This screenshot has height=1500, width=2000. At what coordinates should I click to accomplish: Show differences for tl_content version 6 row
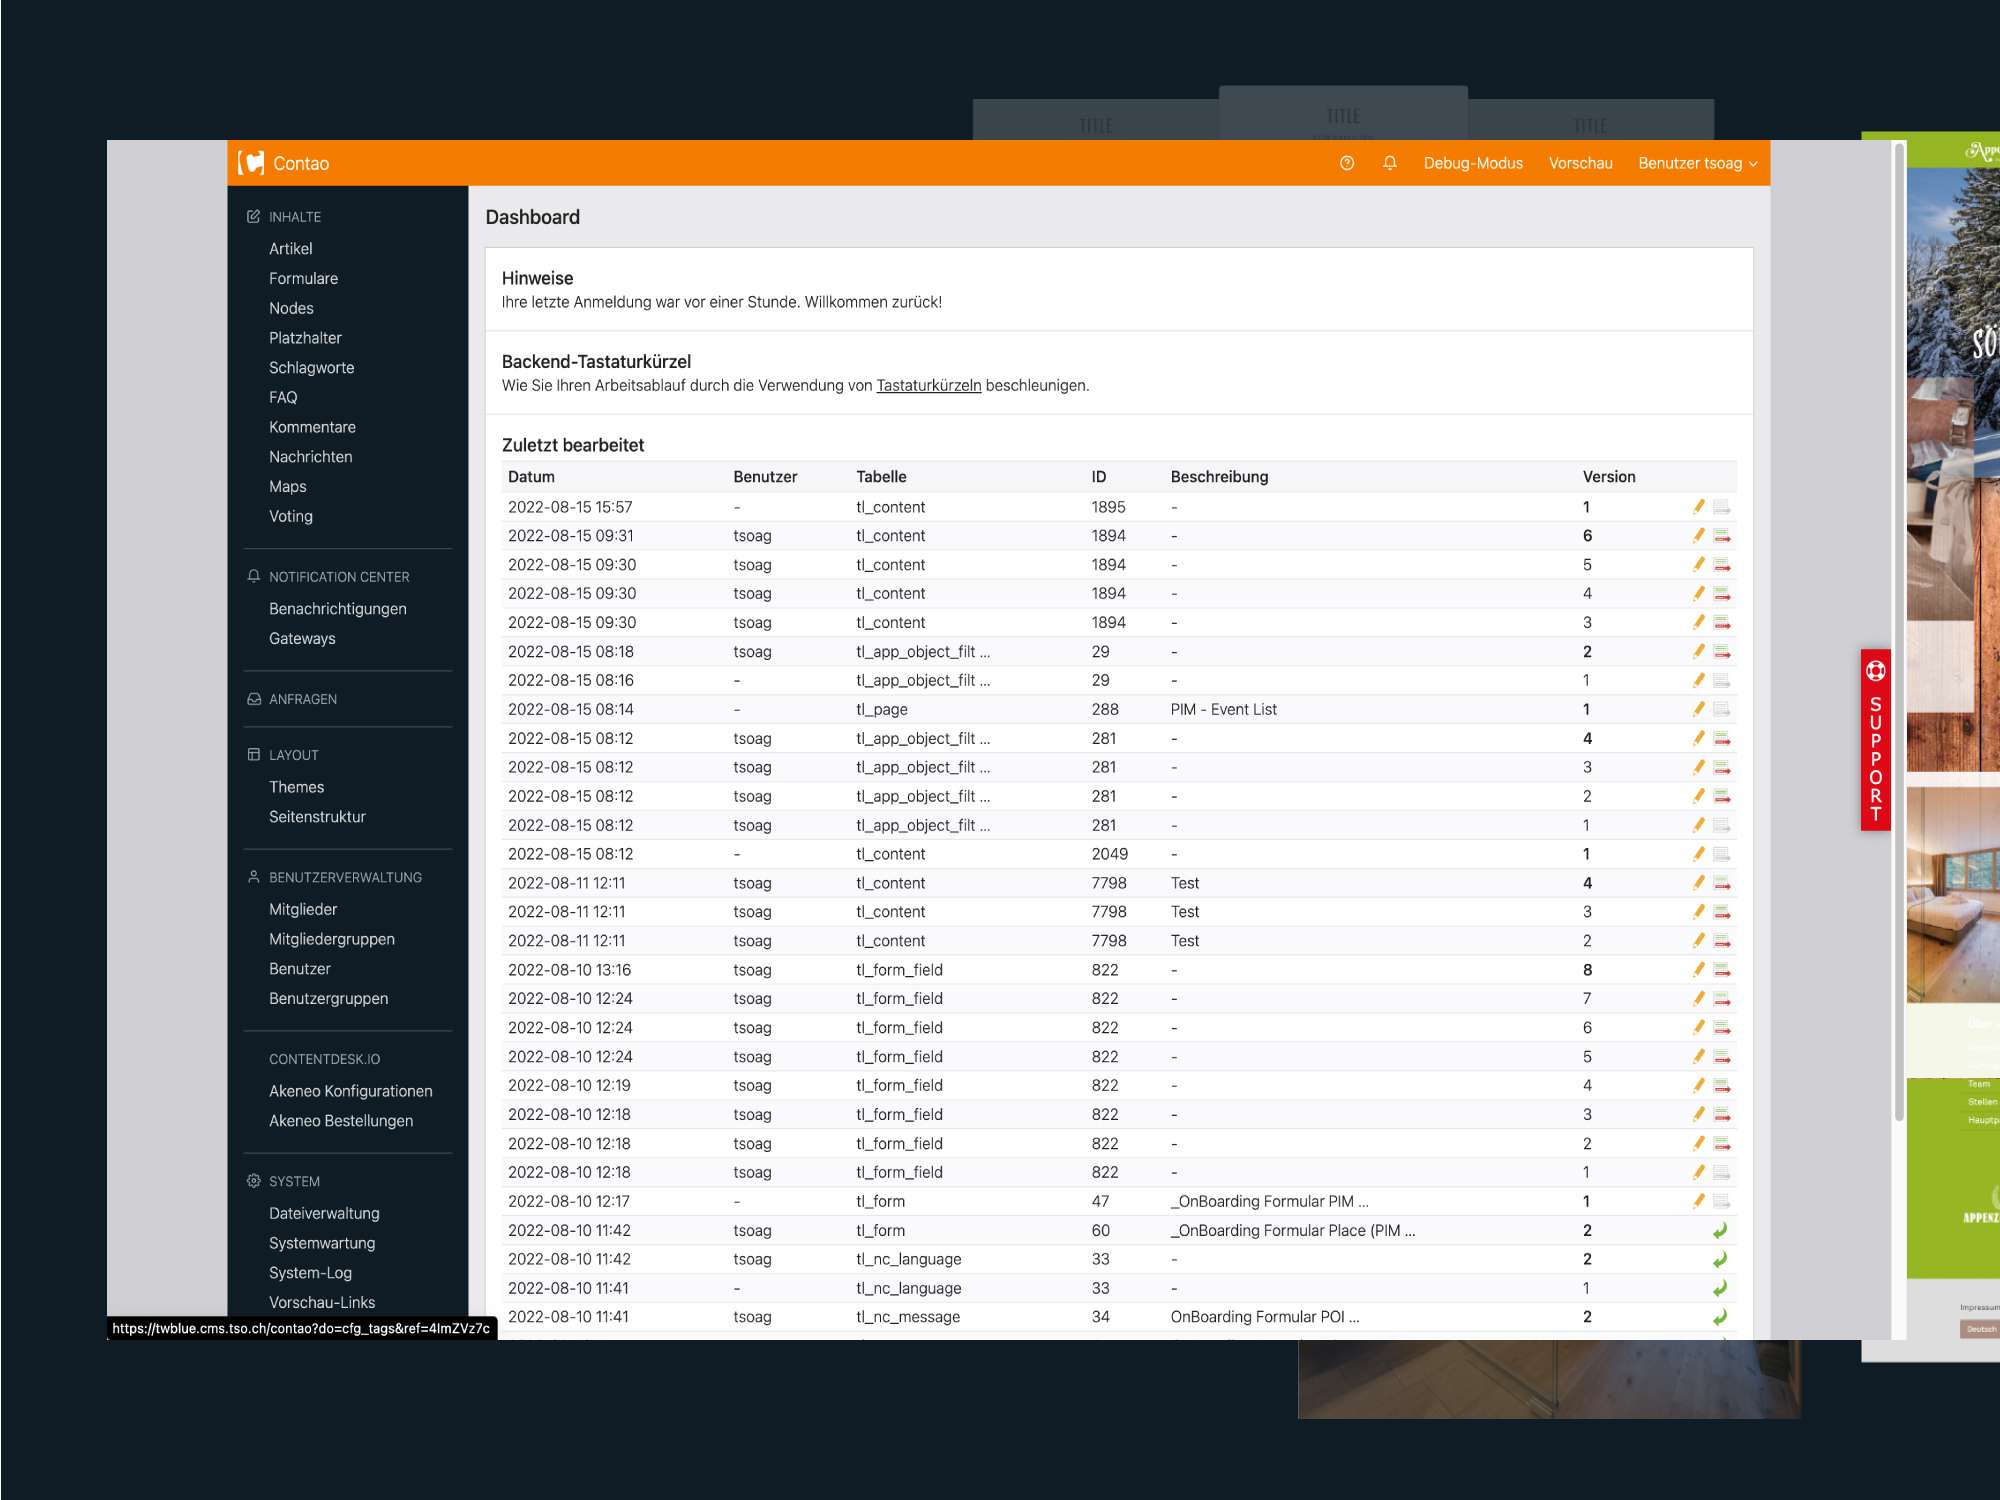pyautogui.click(x=1722, y=536)
